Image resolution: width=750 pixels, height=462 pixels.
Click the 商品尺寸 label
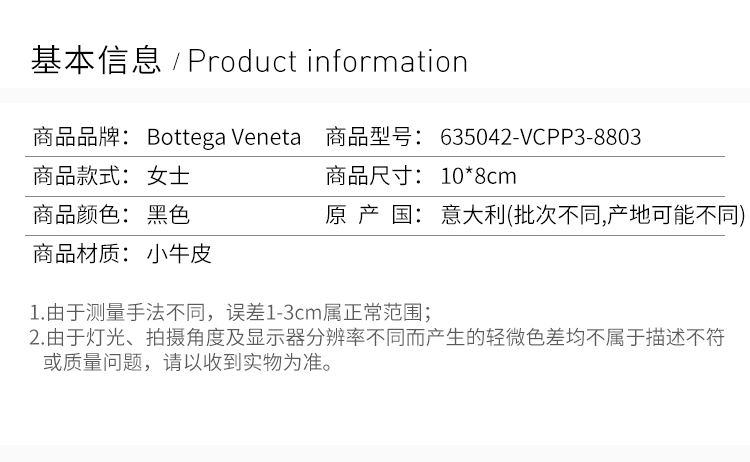pyautogui.click(x=374, y=176)
